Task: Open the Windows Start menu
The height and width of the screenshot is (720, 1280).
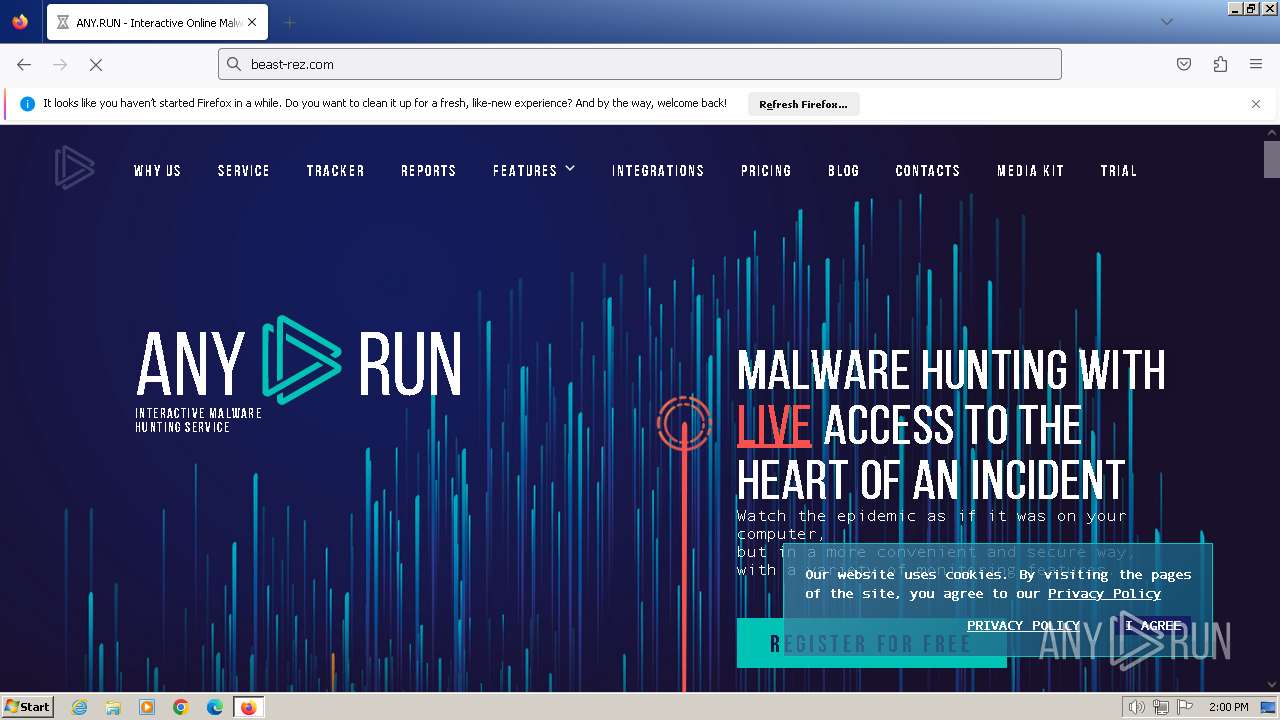Action: [27, 706]
